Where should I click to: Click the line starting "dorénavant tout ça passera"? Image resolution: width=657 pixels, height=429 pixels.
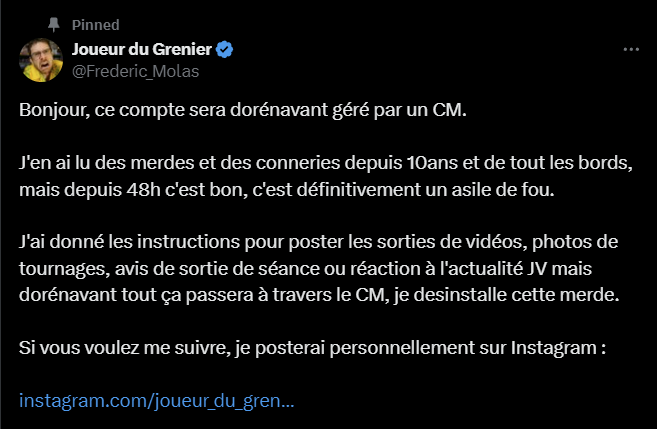tap(318, 294)
